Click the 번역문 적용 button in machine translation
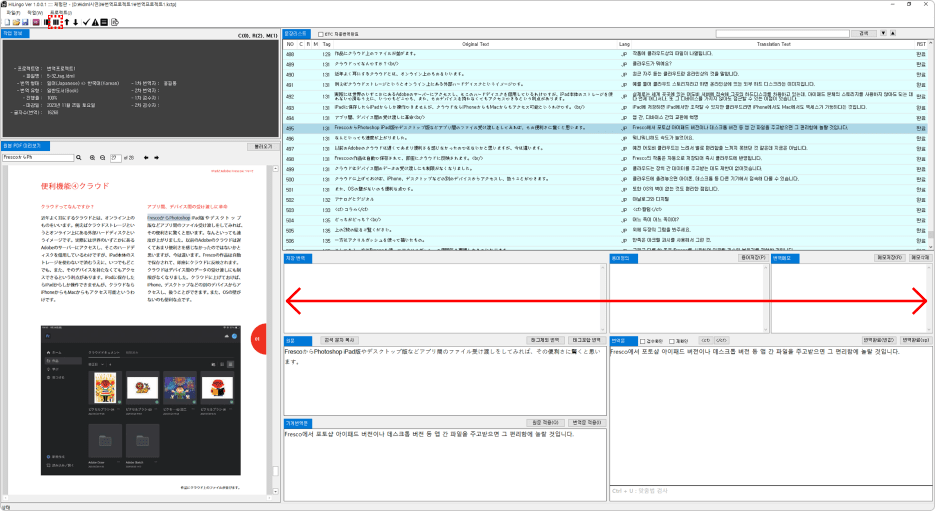Viewport: 935px width, 511px height. pyautogui.click(x=587, y=422)
